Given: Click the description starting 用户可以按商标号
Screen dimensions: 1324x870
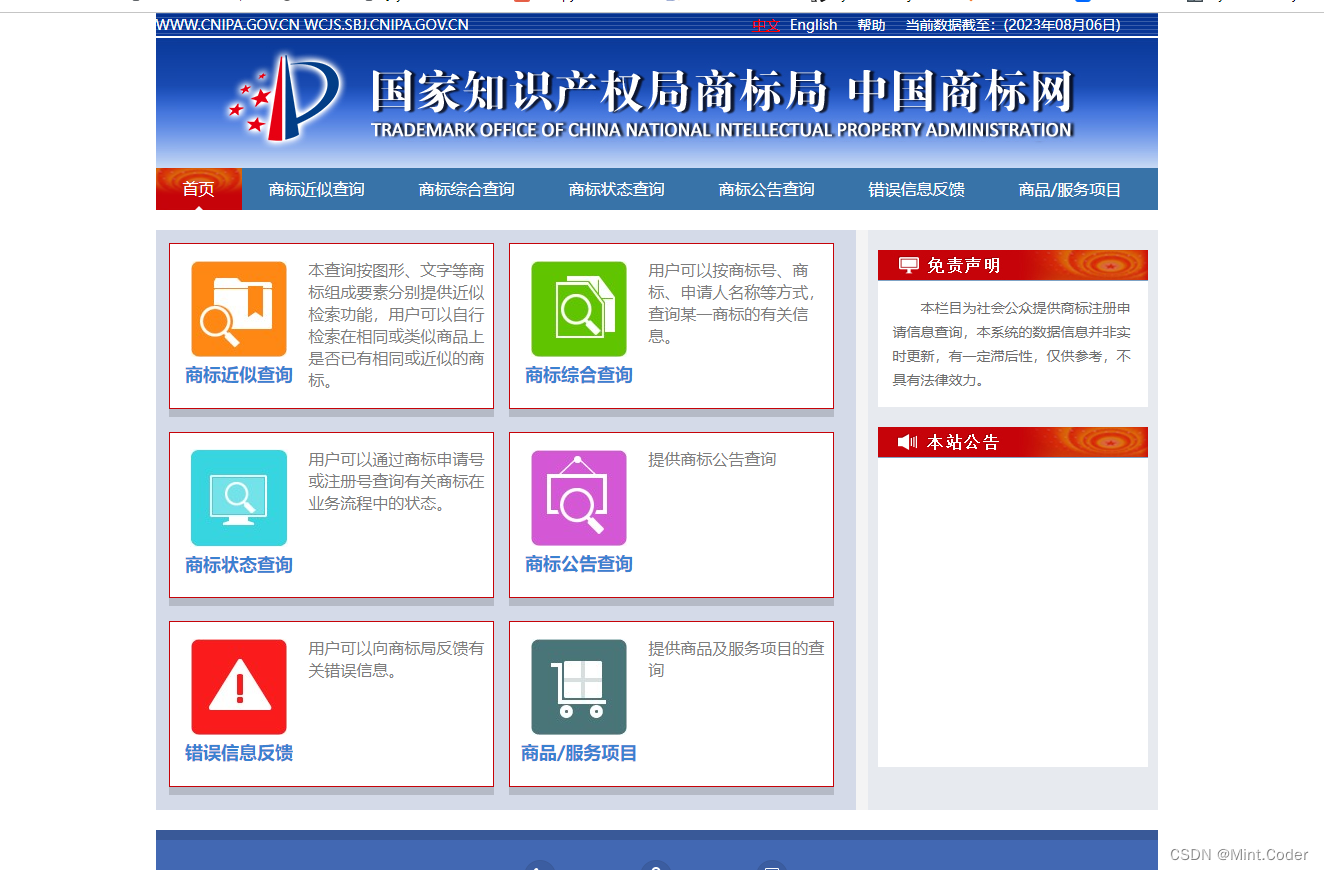Looking at the screenshot, I should pyautogui.click(x=733, y=303).
